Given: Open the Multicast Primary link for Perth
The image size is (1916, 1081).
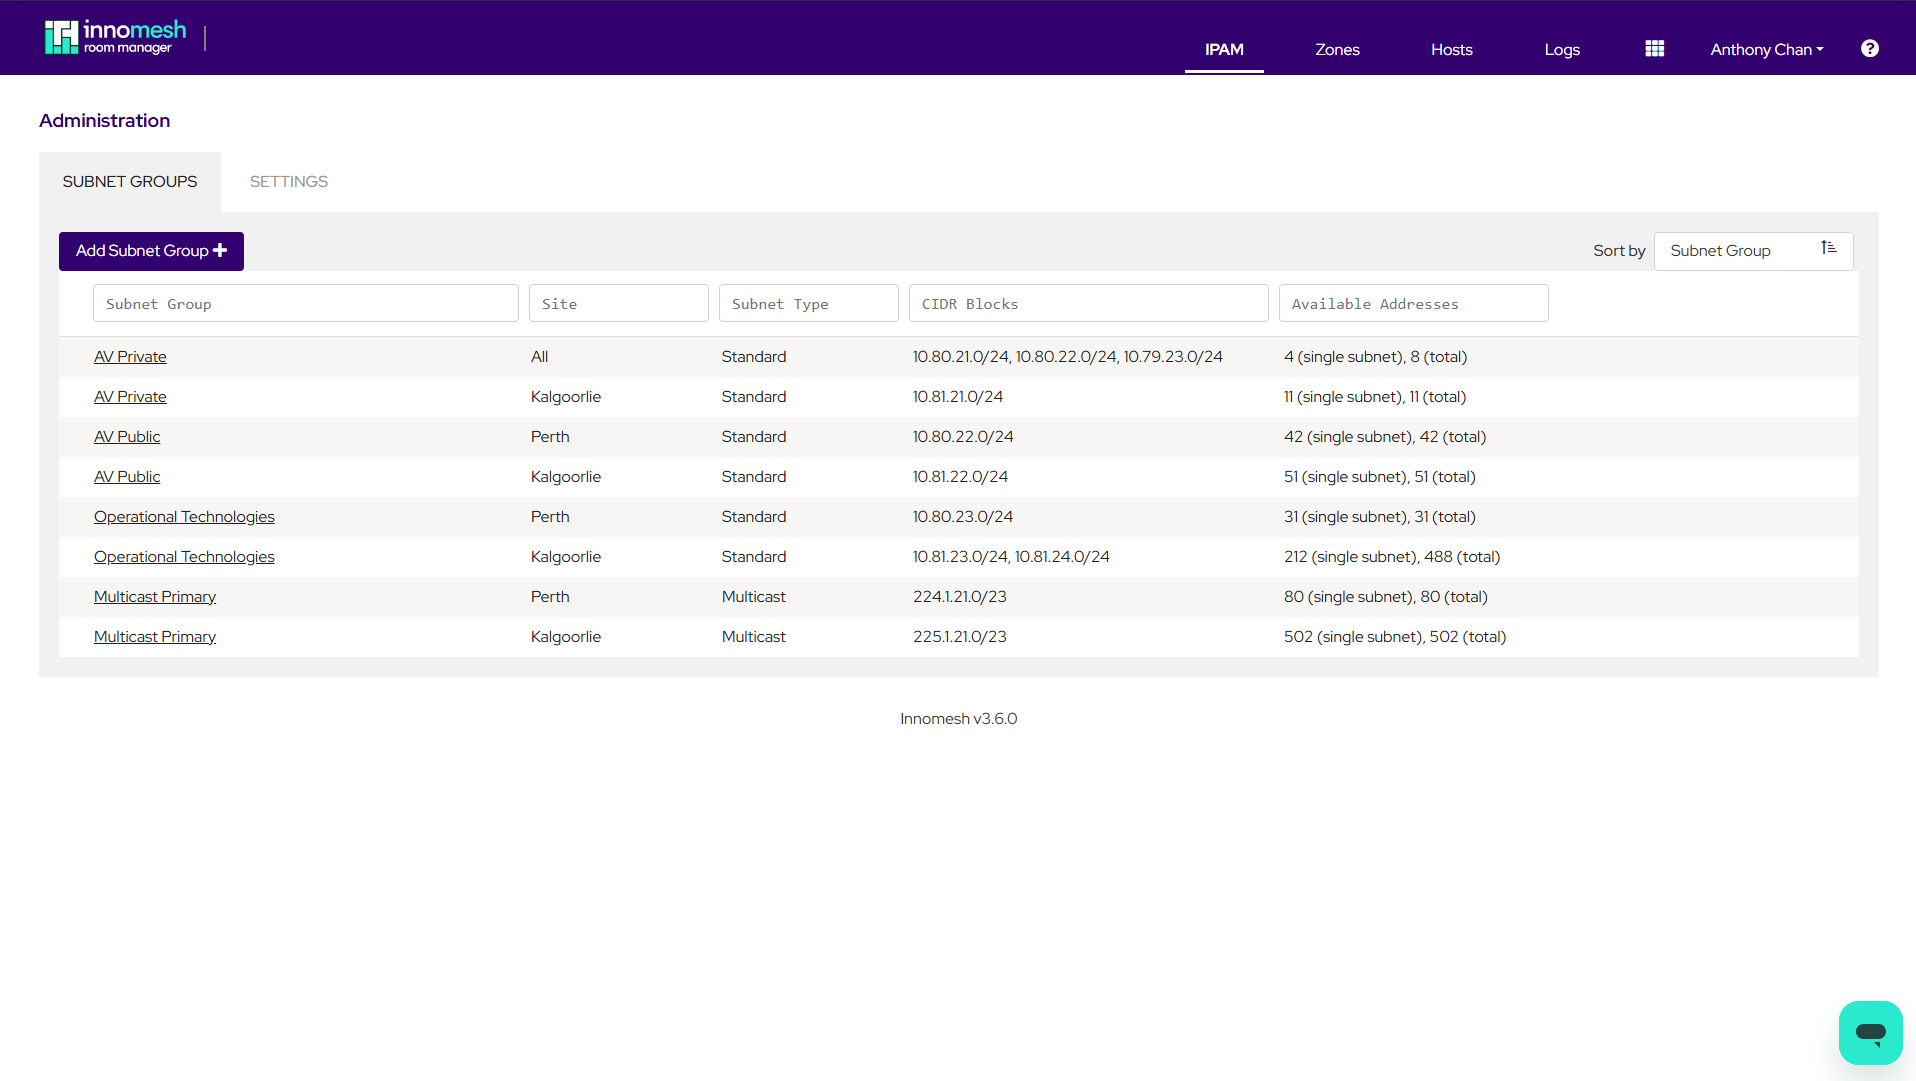Looking at the screenshot, I should point(154,596).
